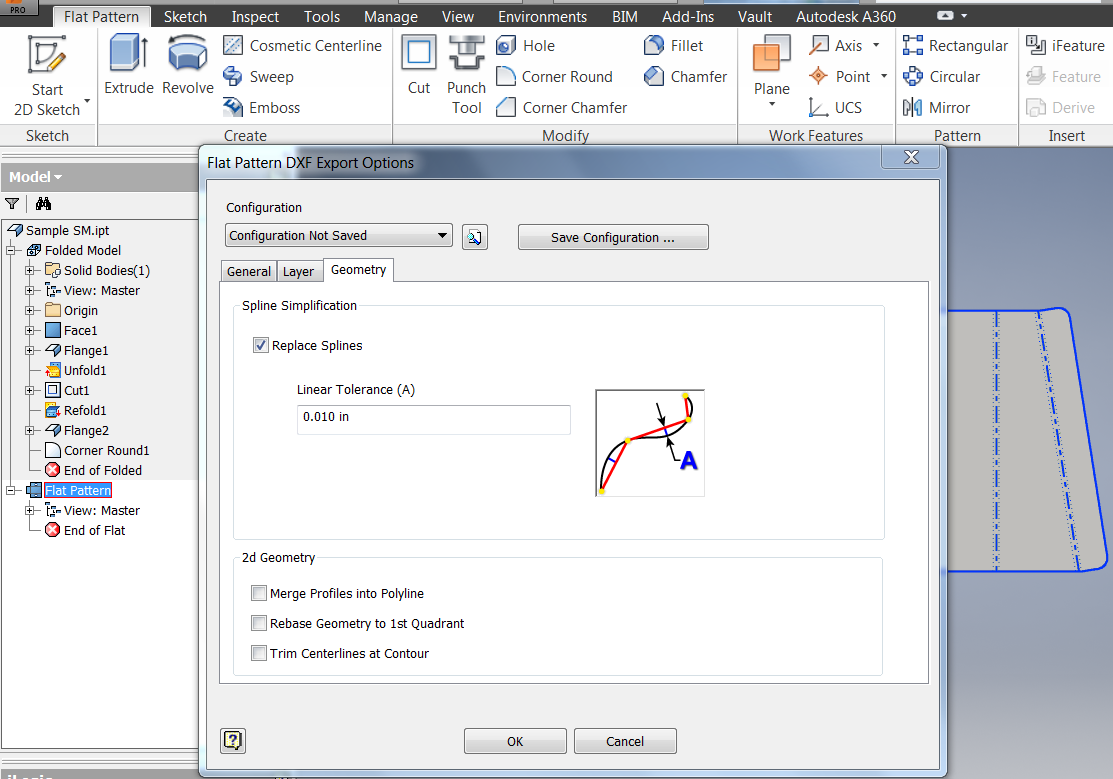Open the configuration browse icon button
Image resolution: width=1113 pixels, height=779 pixels.
pos(475,237)
